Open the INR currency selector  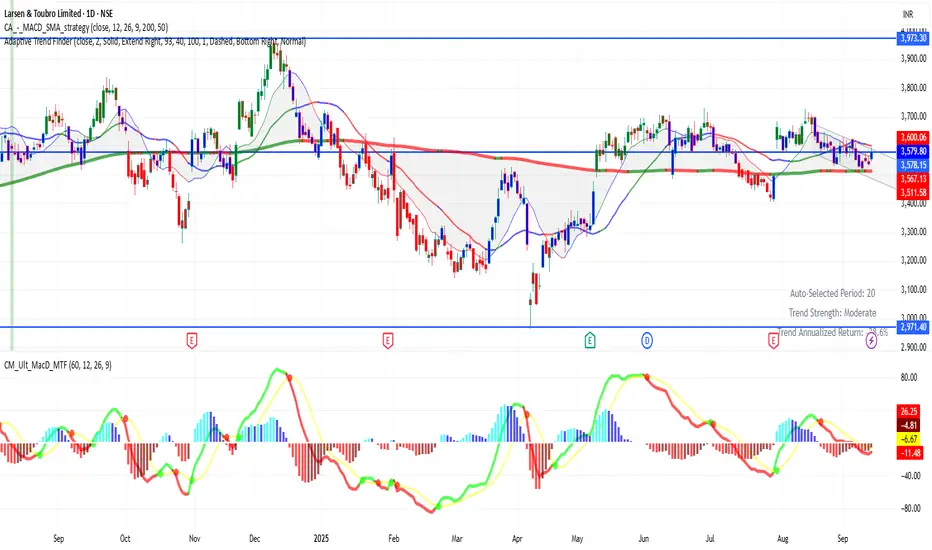point(908,14)
